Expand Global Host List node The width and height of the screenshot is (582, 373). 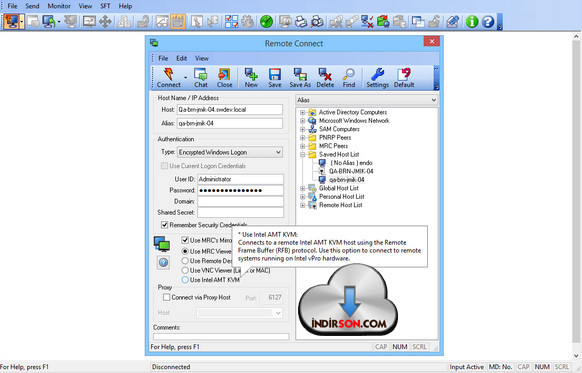point(303,188)
